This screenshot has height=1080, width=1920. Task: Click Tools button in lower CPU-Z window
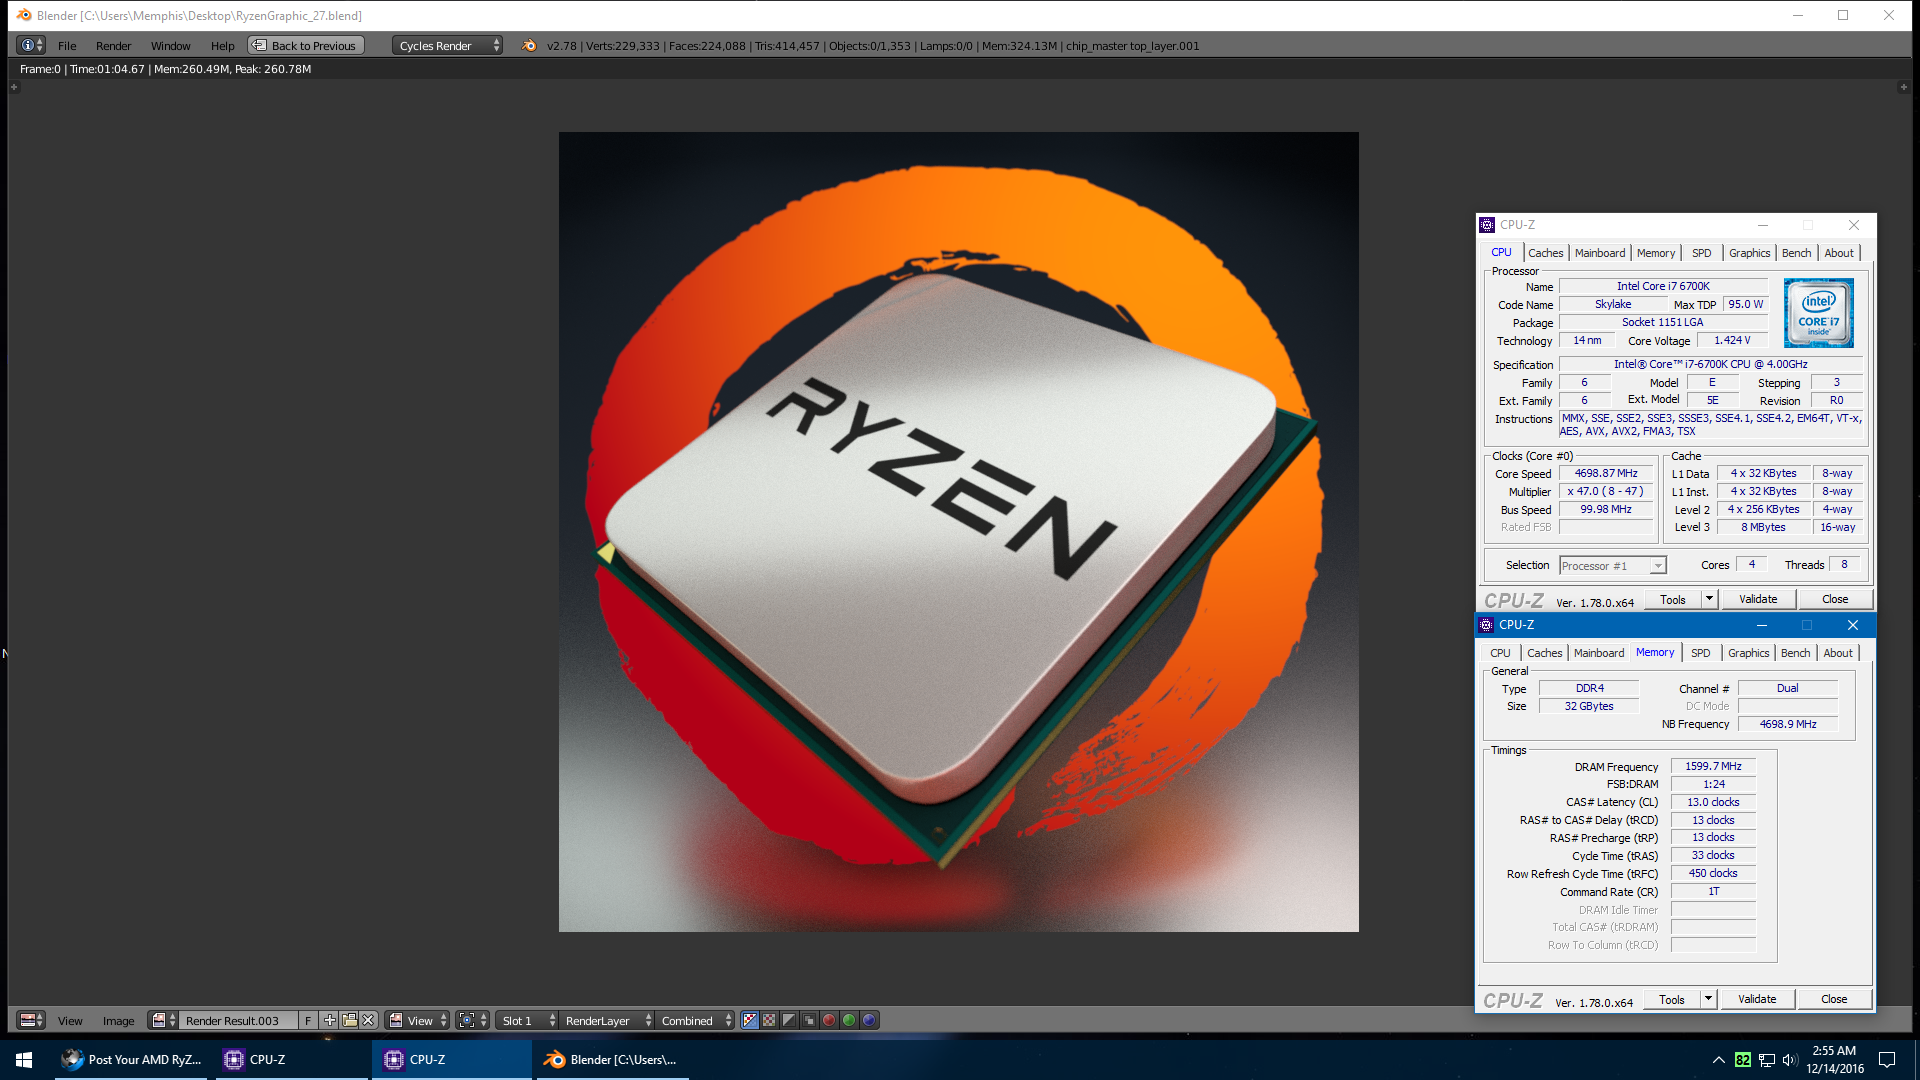[x=1672, y=999]
